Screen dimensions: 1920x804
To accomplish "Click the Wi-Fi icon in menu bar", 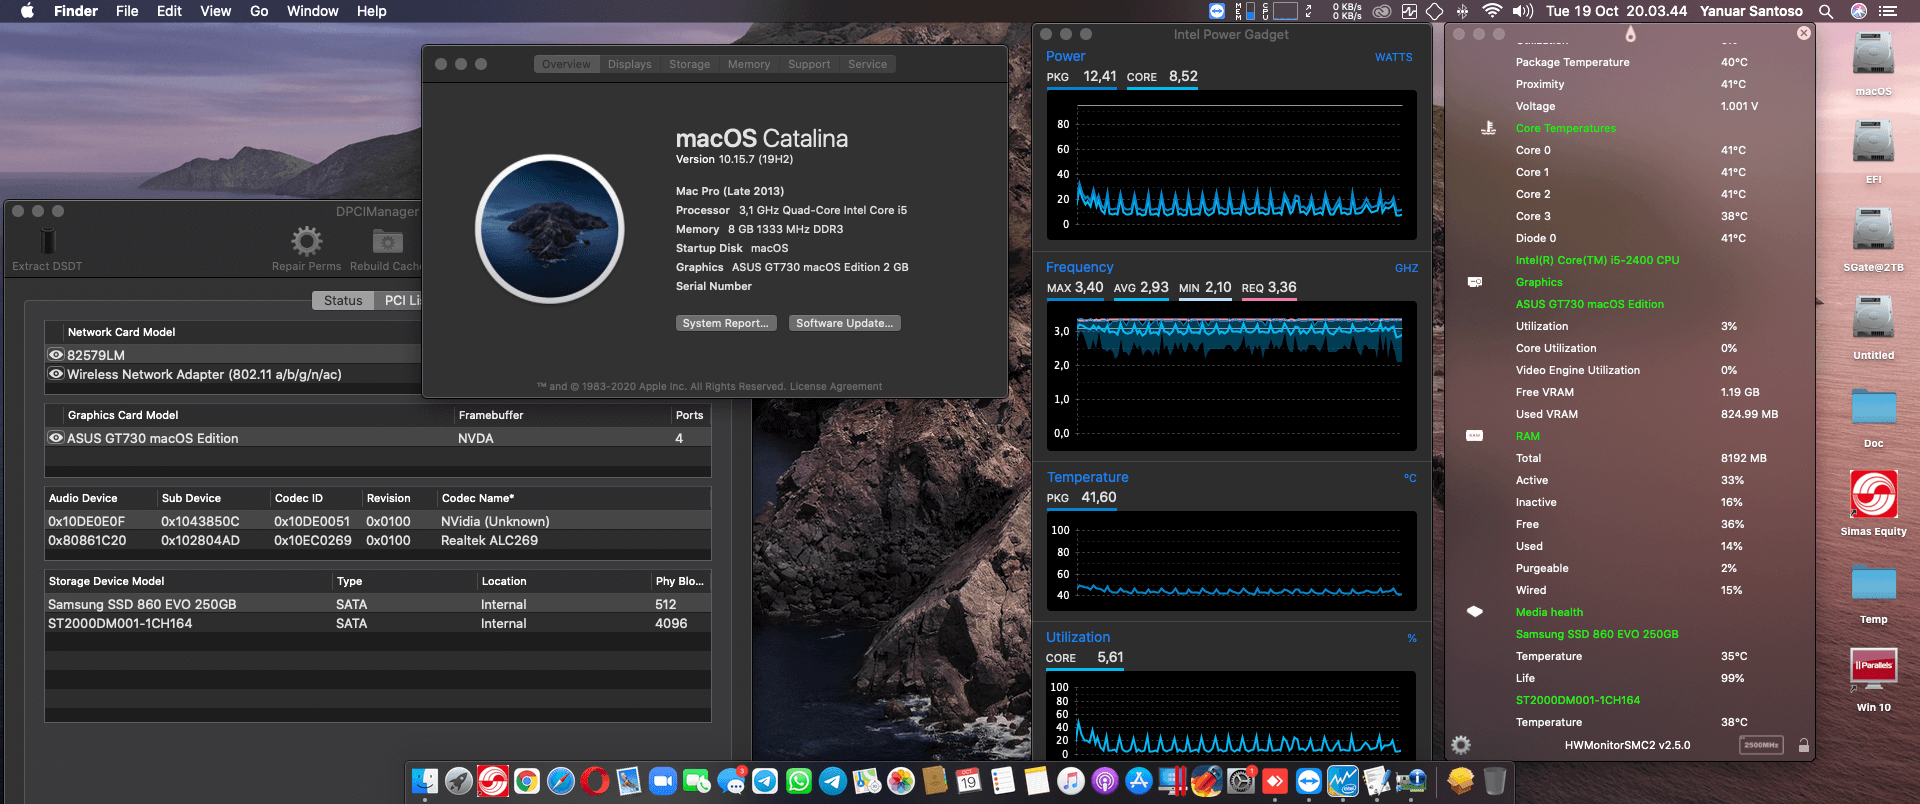I will pyautogui.click(x=1492, y=11).
